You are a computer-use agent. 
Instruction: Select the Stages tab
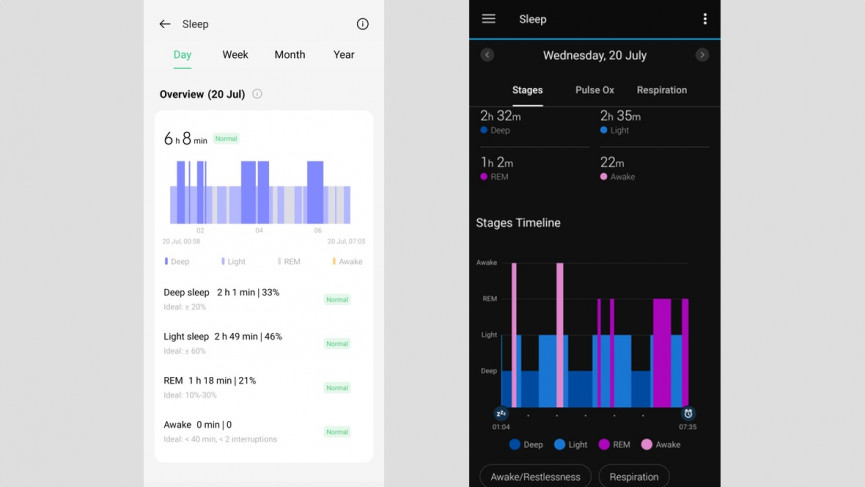click(x=527, y=90)
